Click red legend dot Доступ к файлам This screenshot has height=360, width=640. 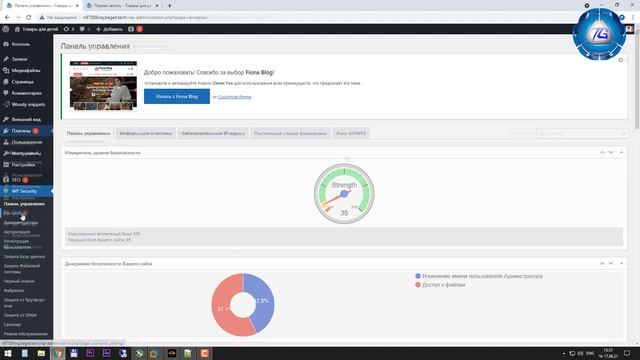pos(418,284)
